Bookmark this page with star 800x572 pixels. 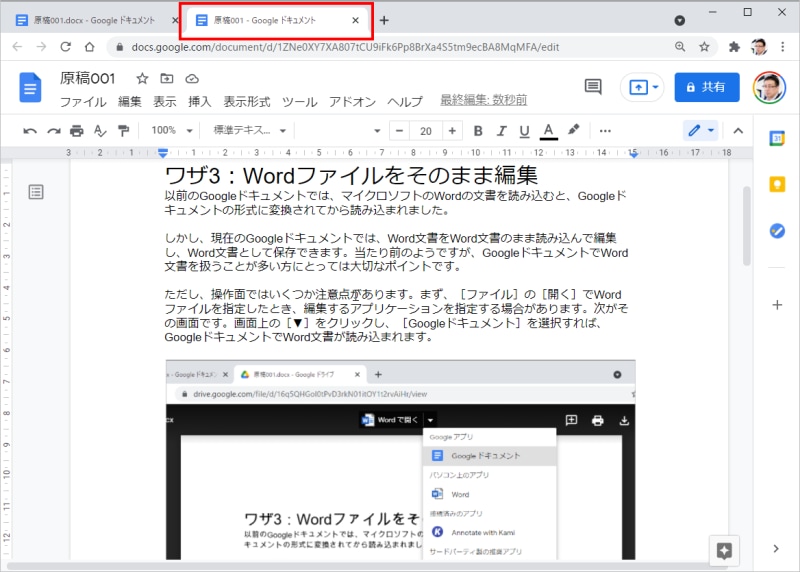(705, 47)
